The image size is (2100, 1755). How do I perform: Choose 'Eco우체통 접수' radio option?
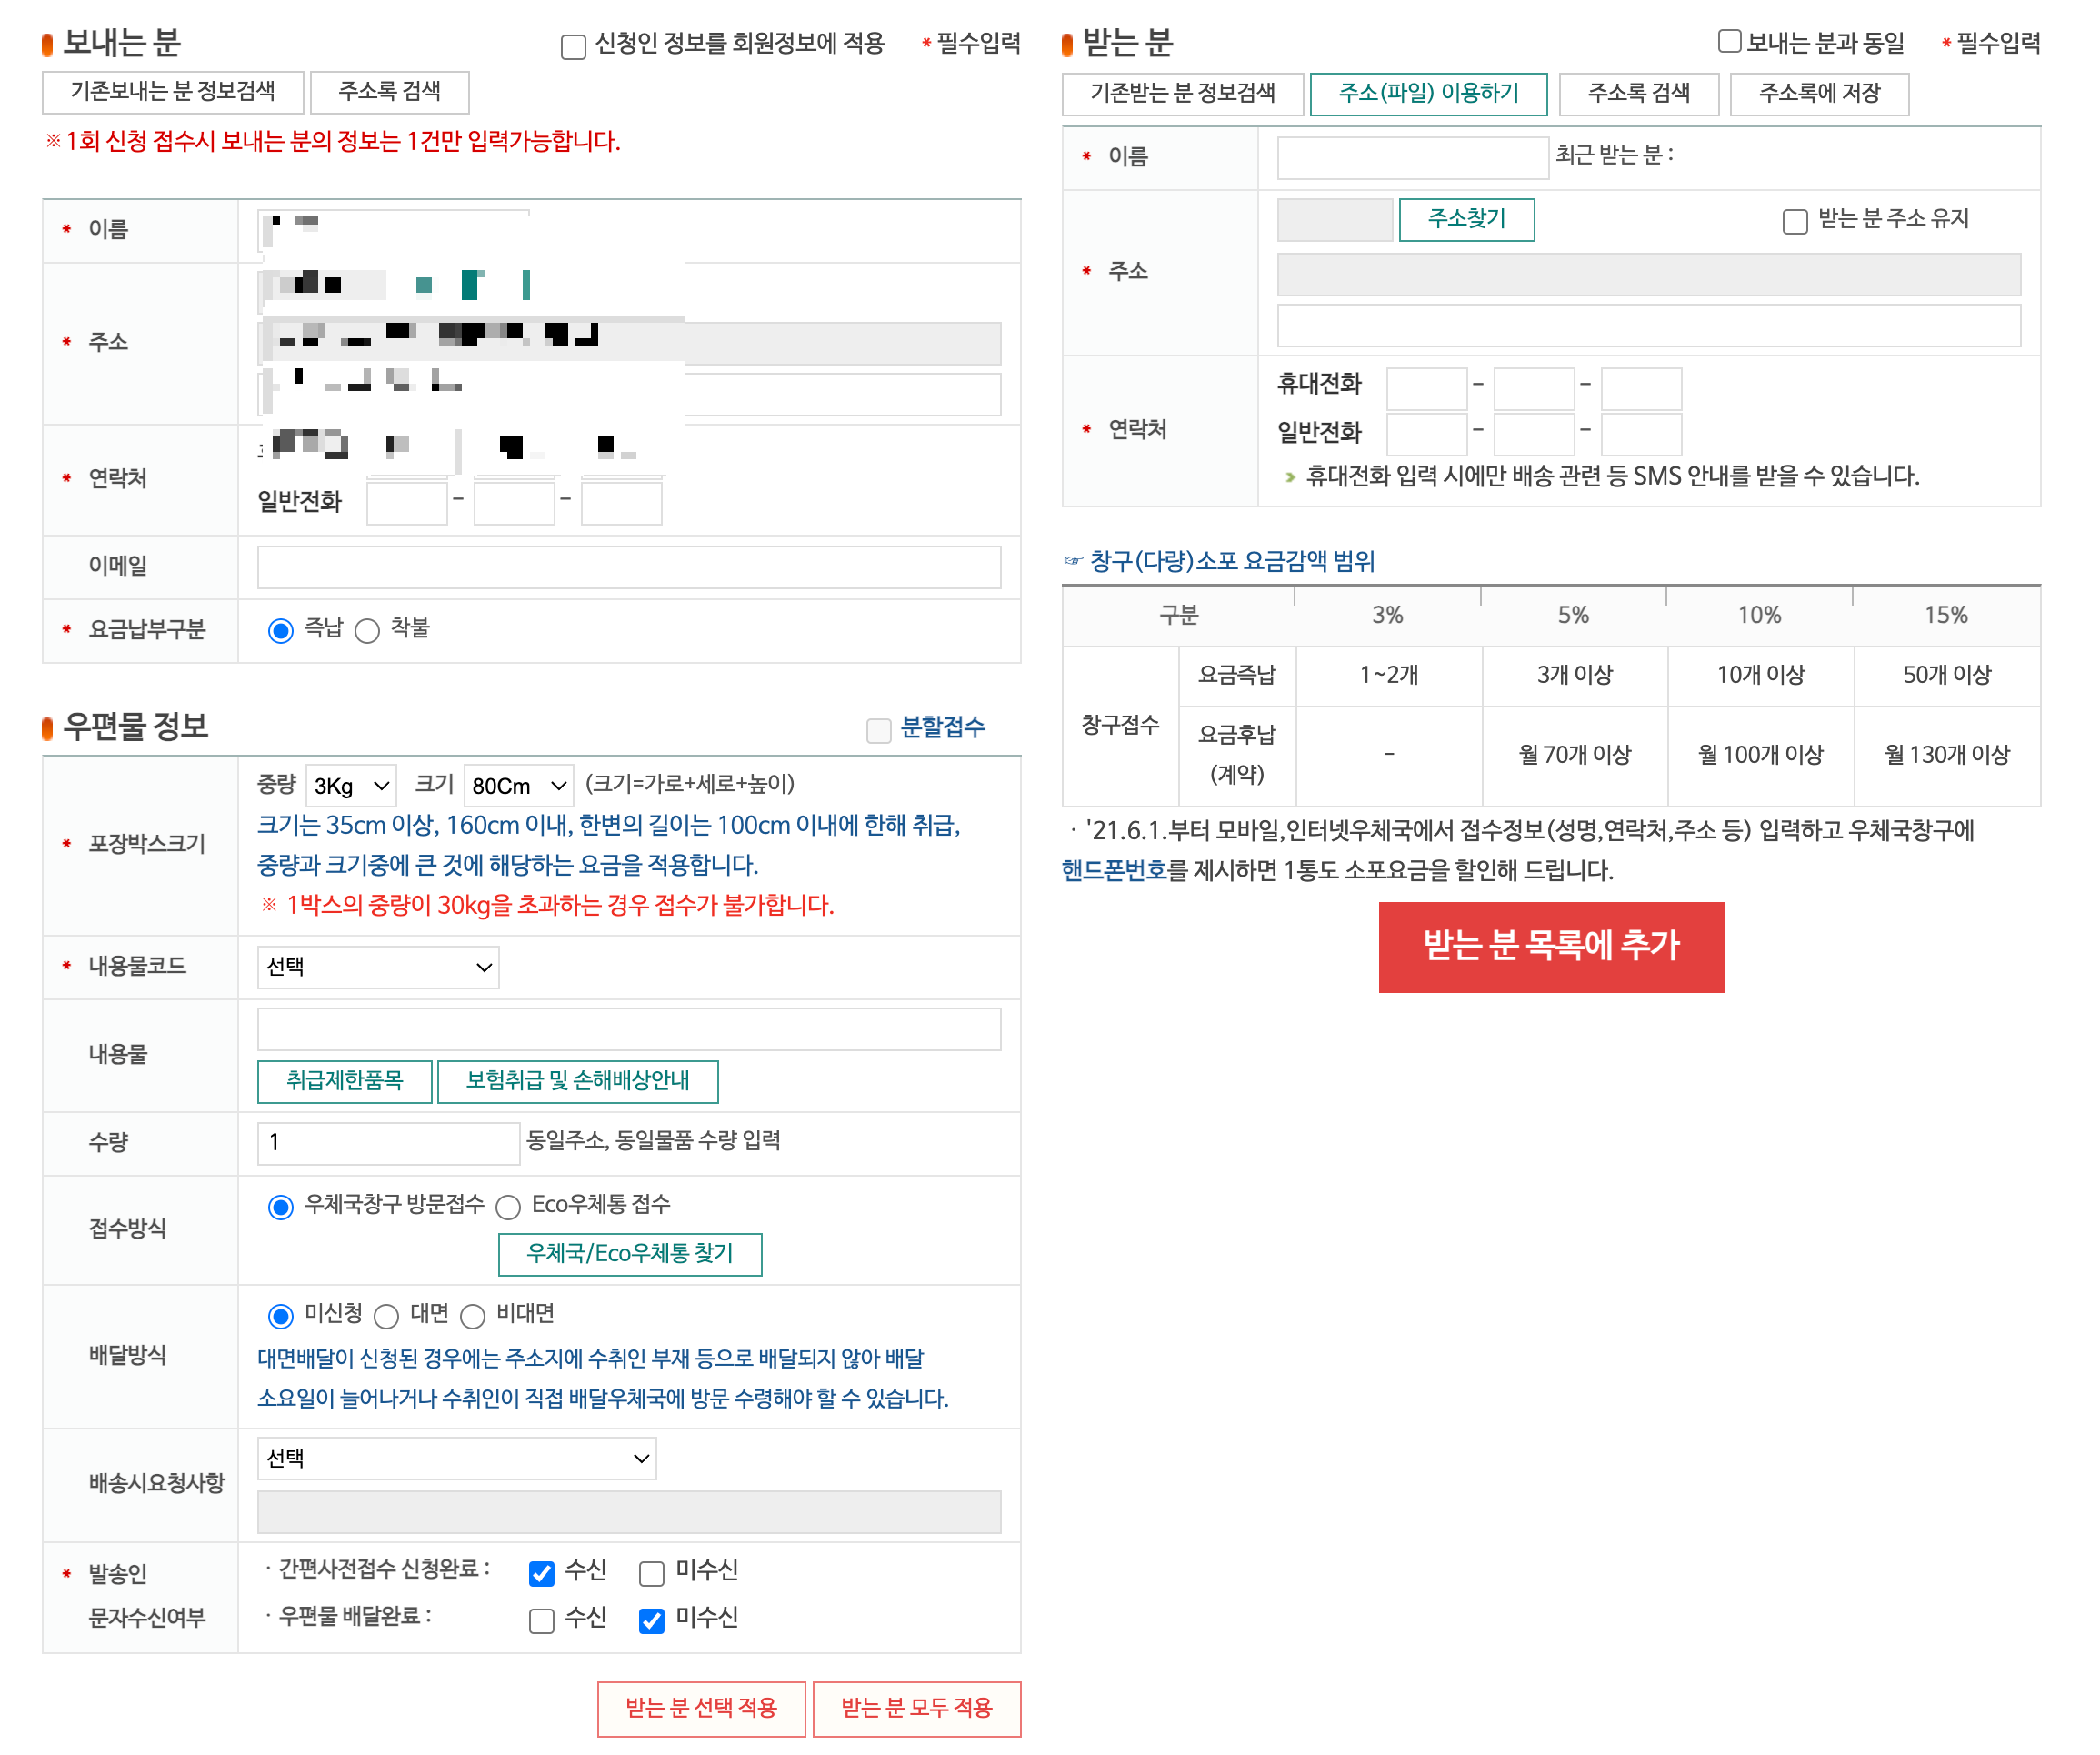(x=508, y=1207)
